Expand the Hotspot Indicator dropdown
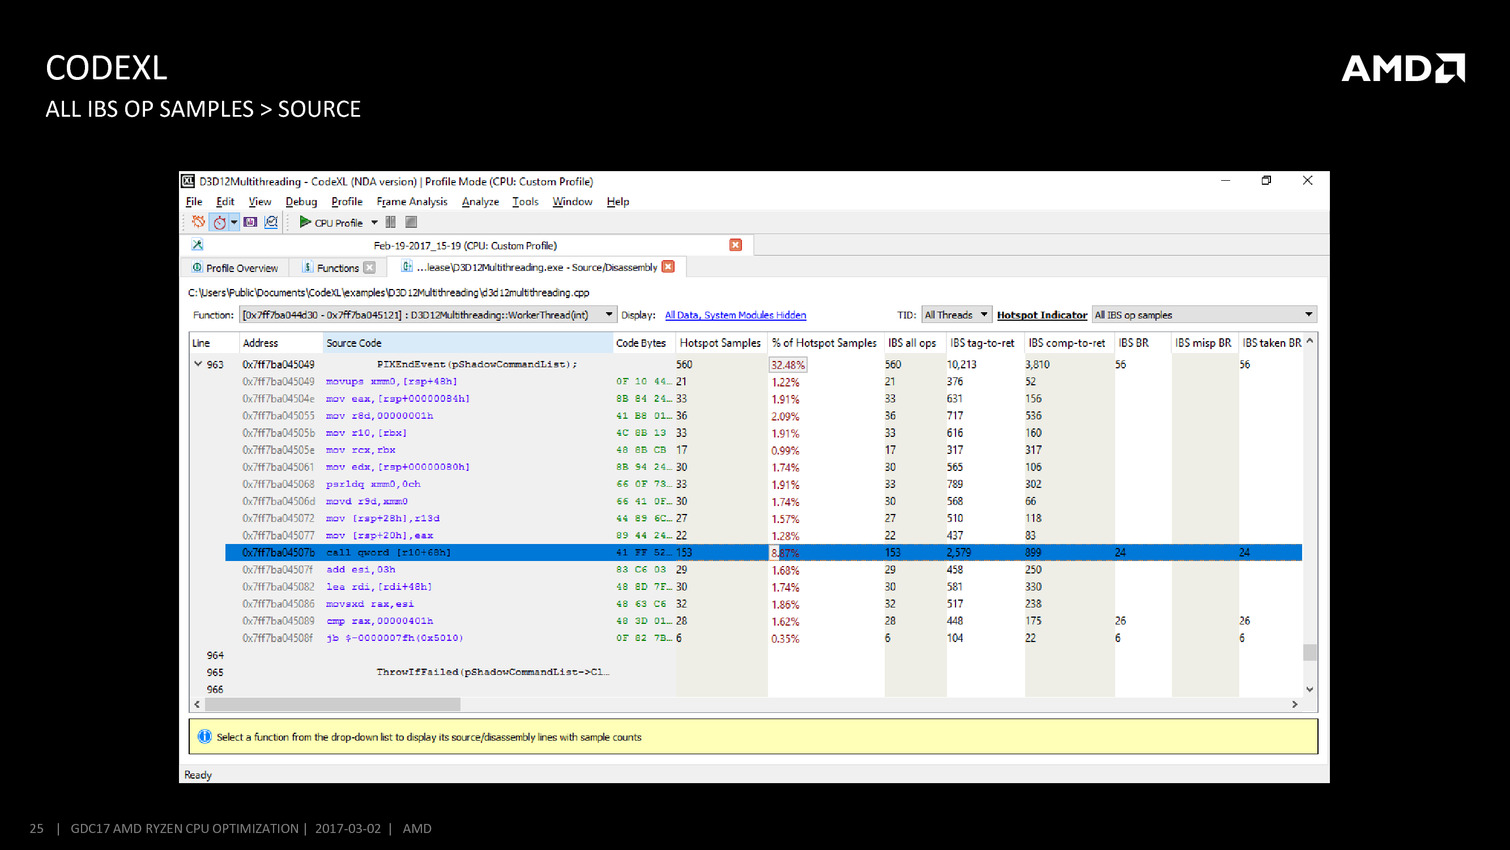This screenshot has width=1510, height=850. coord(1307,315)
